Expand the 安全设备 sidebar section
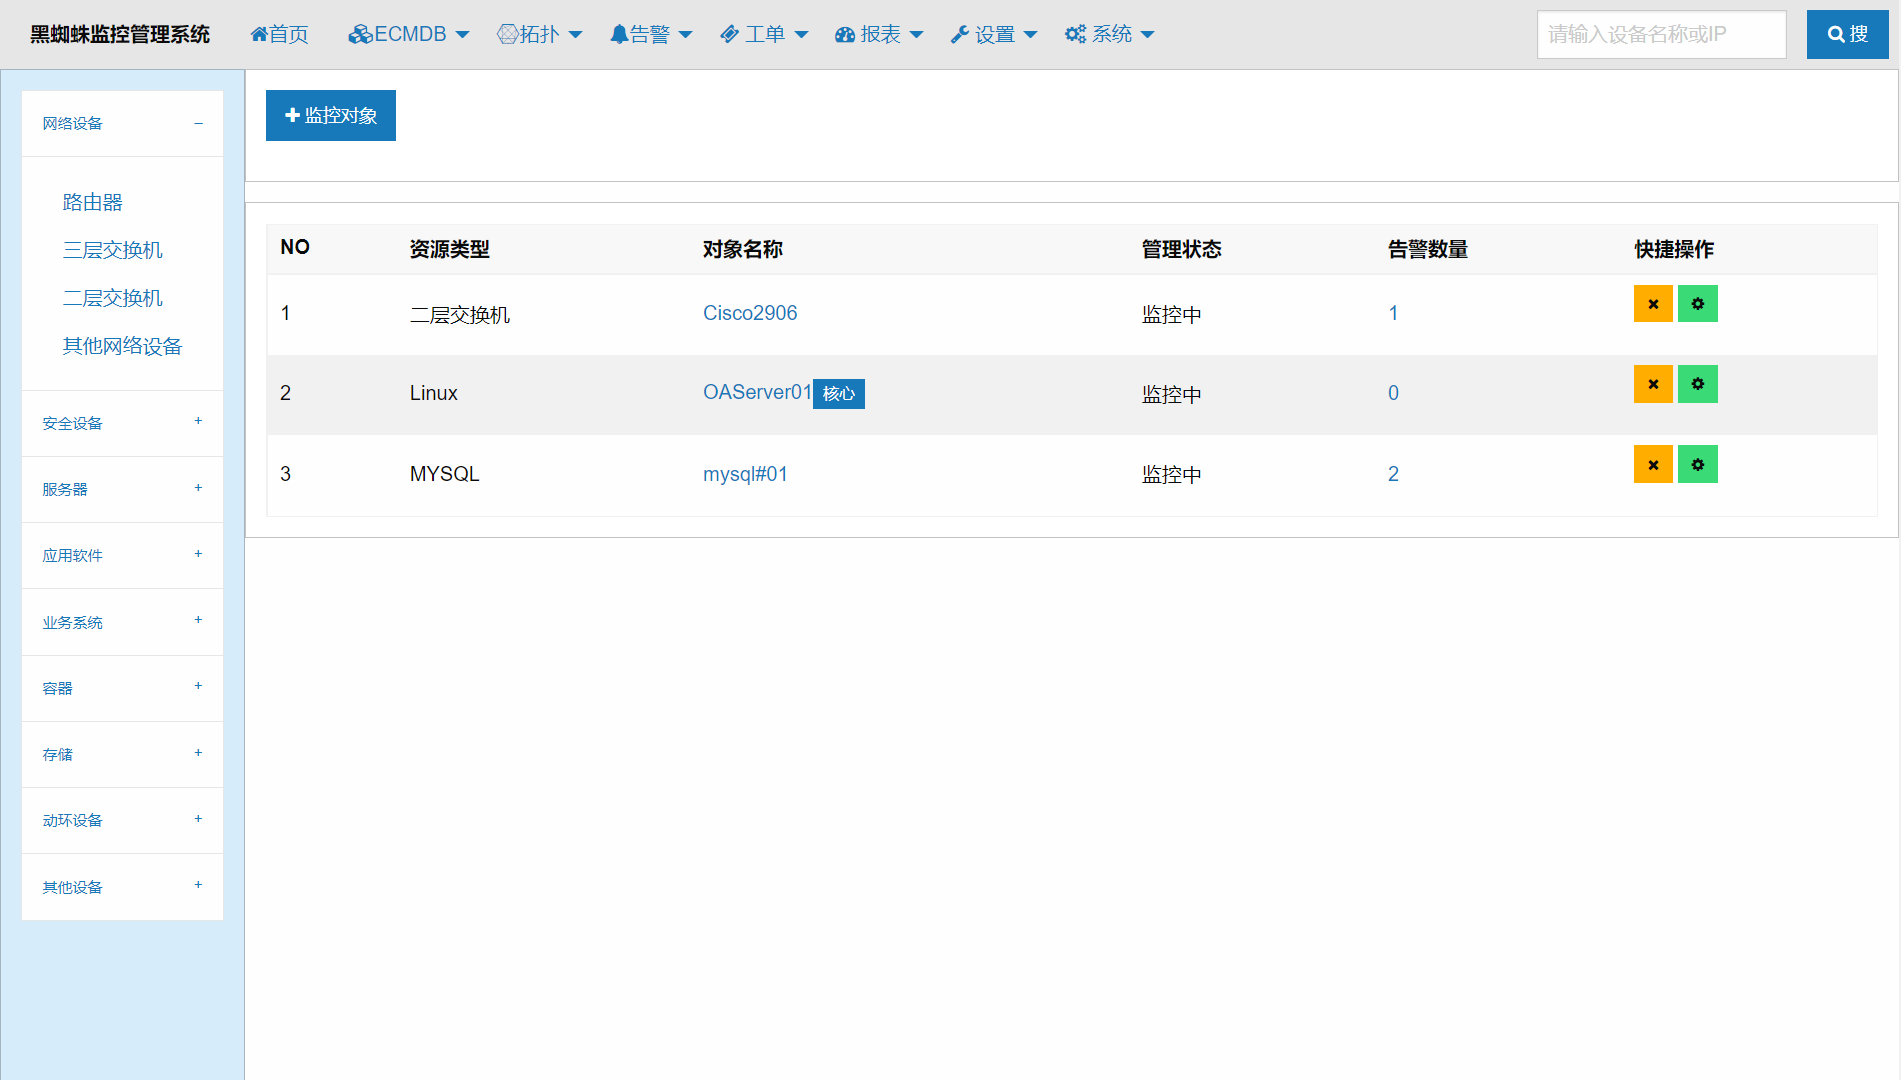Image resolution: width=1901 pixels, height=1080 pixels. (x=198, y=422)
